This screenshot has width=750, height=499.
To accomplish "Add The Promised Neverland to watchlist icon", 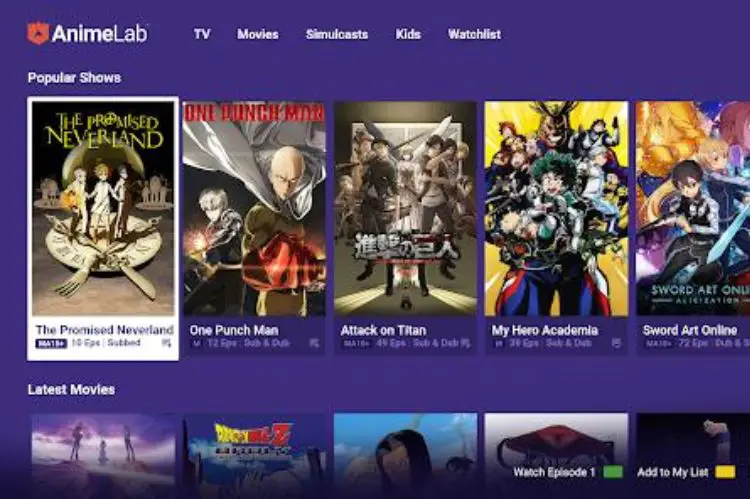I will [x=166, y=343].
